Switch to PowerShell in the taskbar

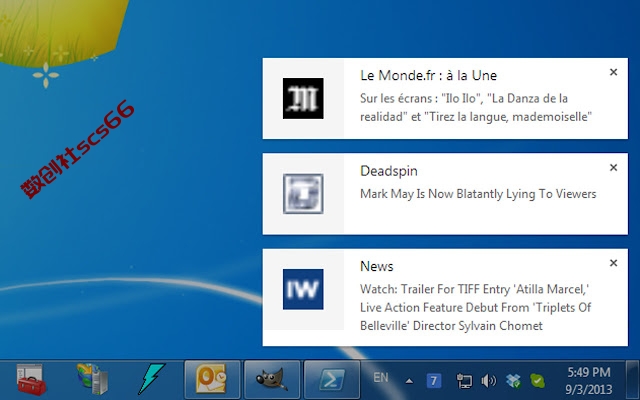332,379
